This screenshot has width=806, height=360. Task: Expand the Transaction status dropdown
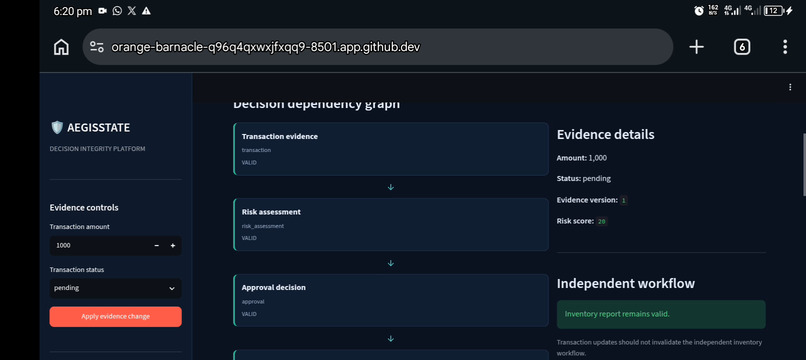pos(116,289)
